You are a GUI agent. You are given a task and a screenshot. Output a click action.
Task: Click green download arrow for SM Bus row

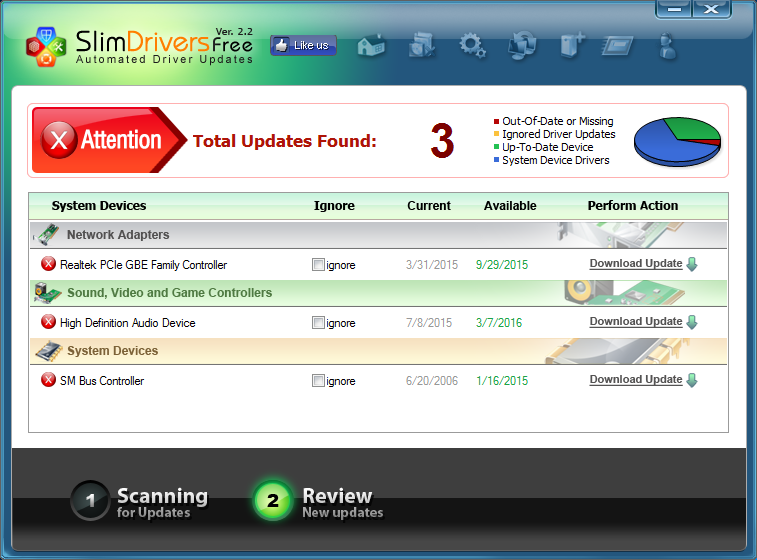692,380
